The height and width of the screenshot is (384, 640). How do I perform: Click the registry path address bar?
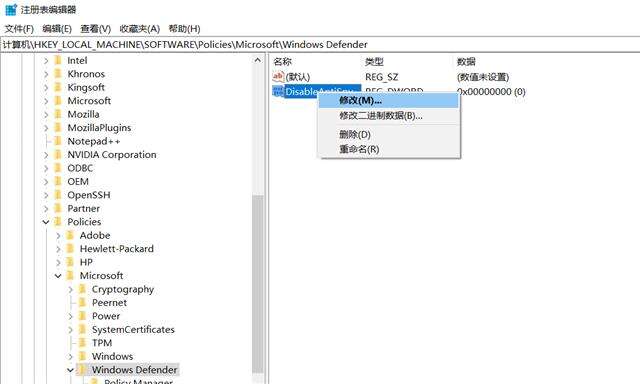(x=320, y=44)
